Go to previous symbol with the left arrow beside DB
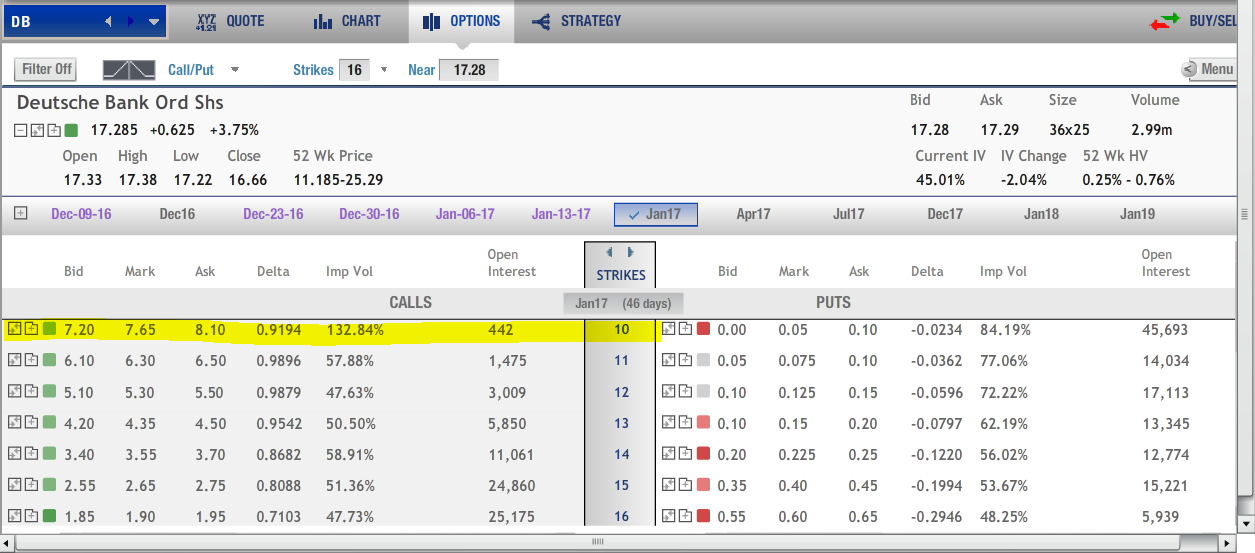The image size is (1255, 553). [x=109, y=21]
